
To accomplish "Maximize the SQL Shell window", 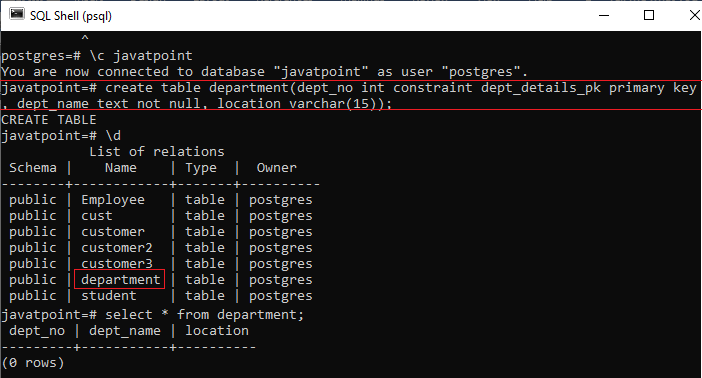I will (x=649, y=15).
